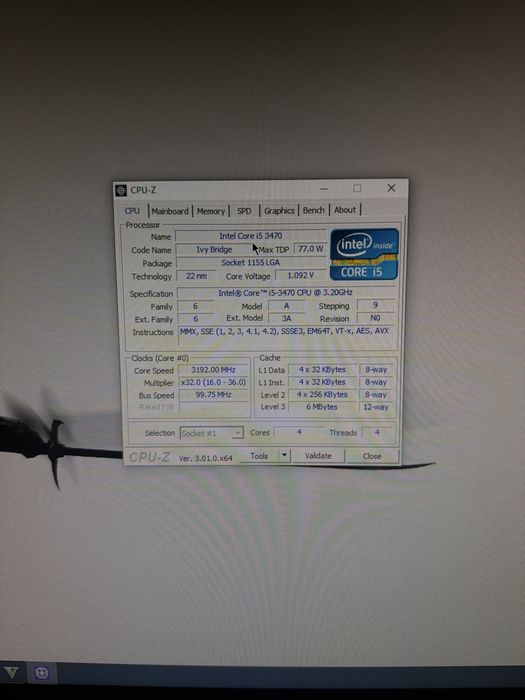The height and width of the screenshot is (700, 525).
Task: Minimize the CPU-Z window
Action: coord(324,189)
